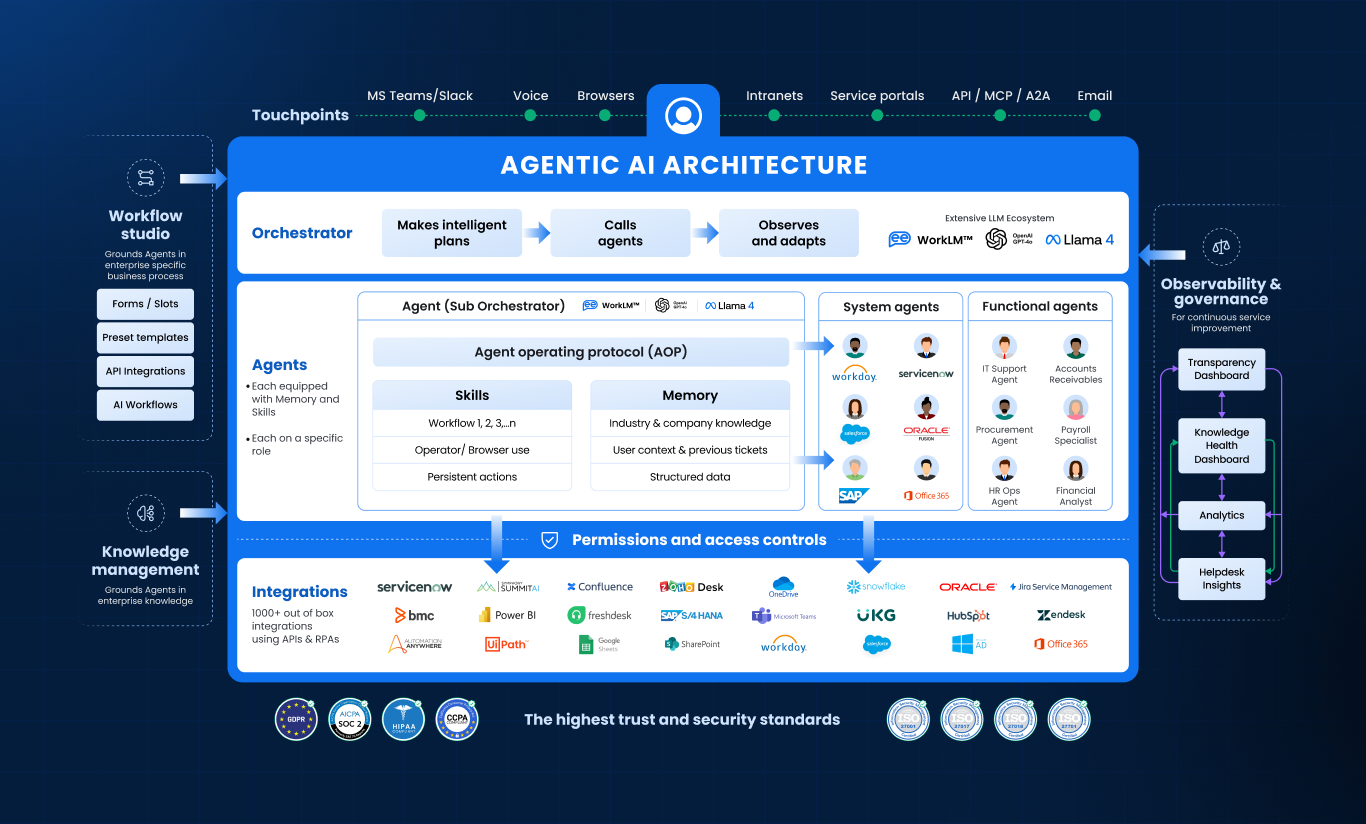Click the user avatar touchpoint icon at top
This screenshot has width=1366, height=824.
click(x=683, y=113)
